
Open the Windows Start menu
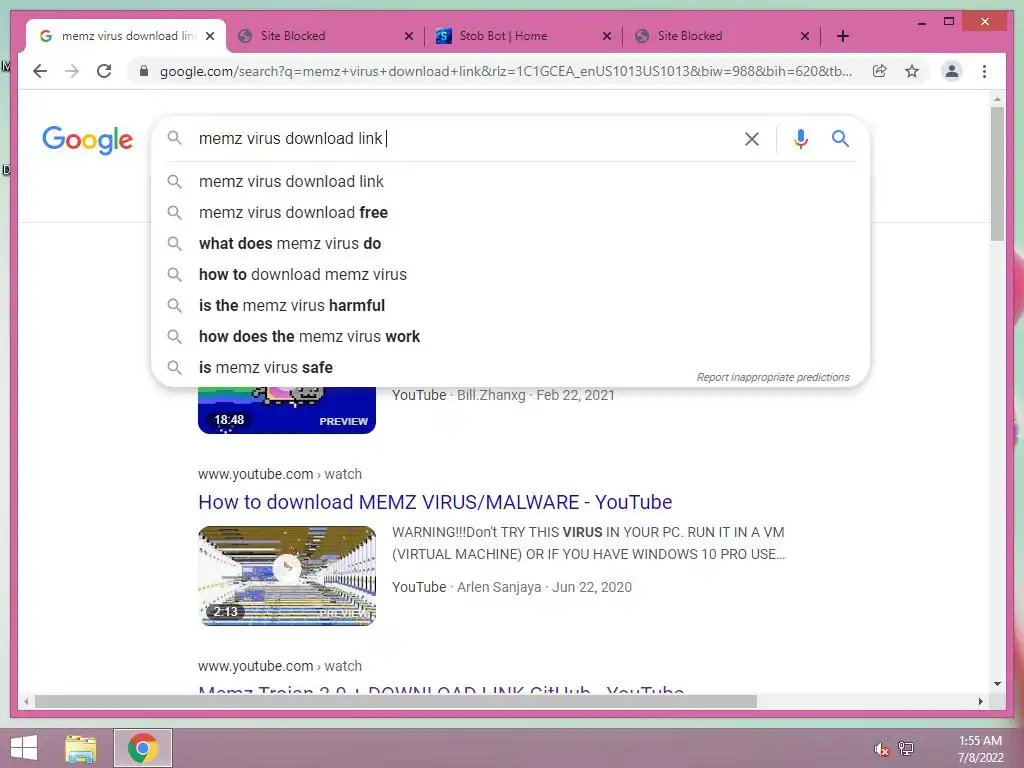click(24, 748)
